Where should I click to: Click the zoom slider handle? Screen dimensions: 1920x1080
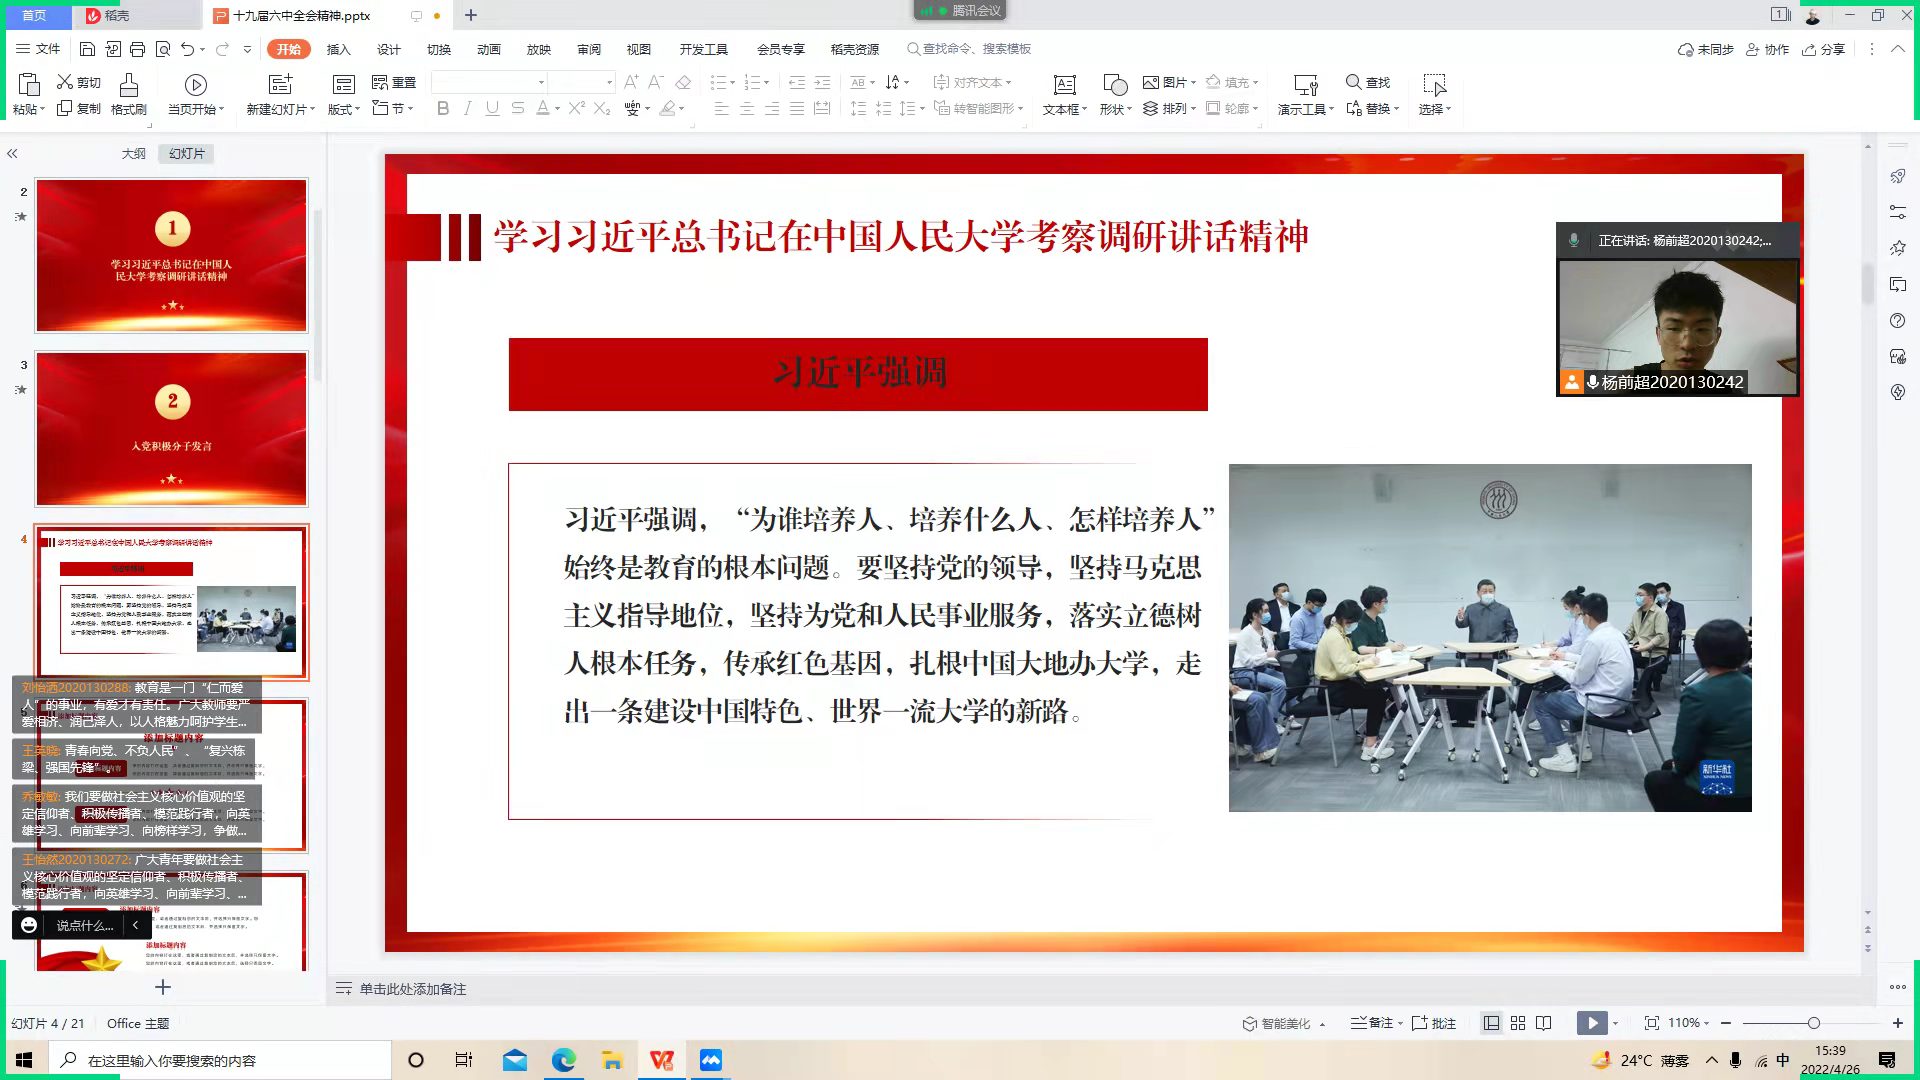point(1813,1023)
